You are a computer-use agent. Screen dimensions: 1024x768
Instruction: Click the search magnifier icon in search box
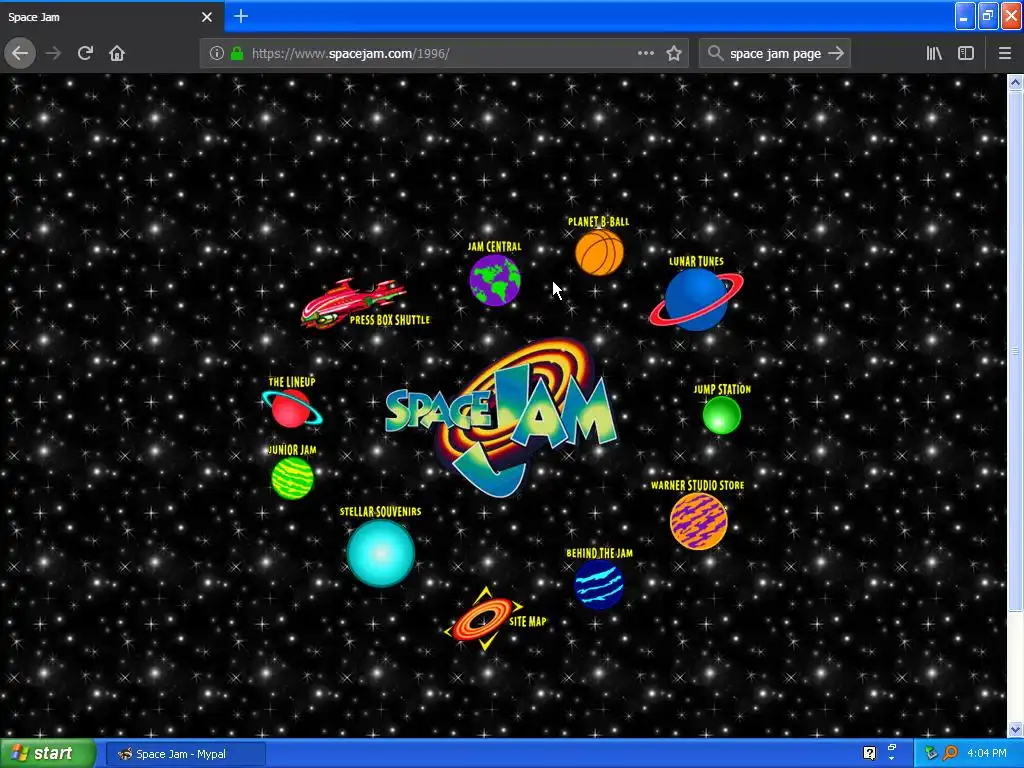[x=715, y=54]
